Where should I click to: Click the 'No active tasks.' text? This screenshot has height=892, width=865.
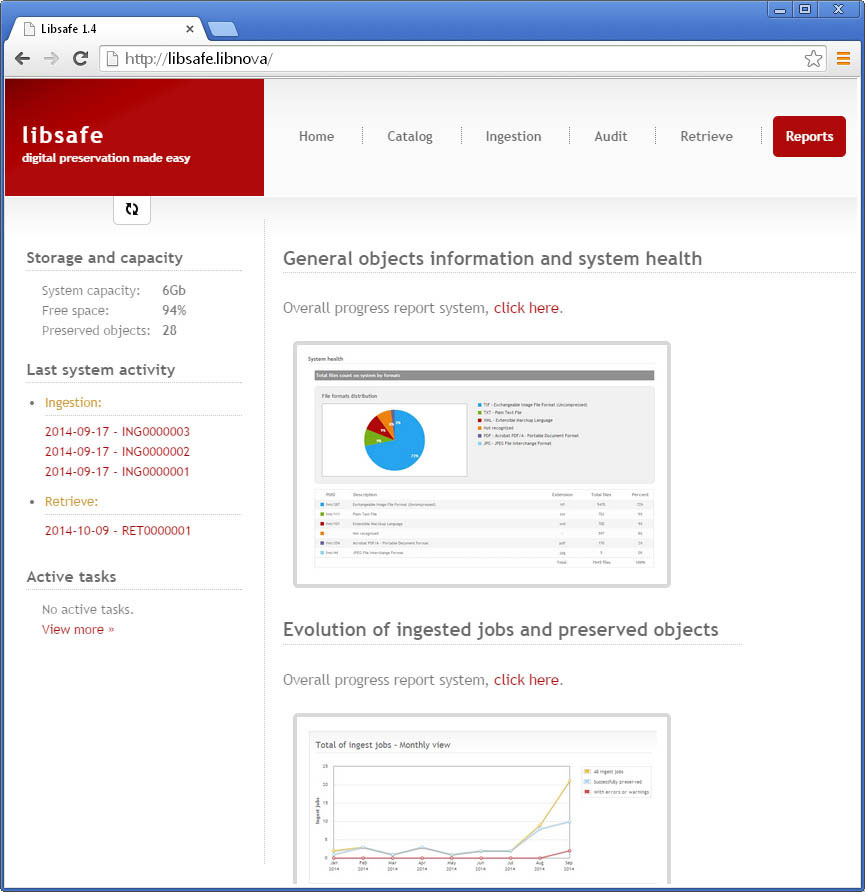pyautogui.click(x=88, y=610)
